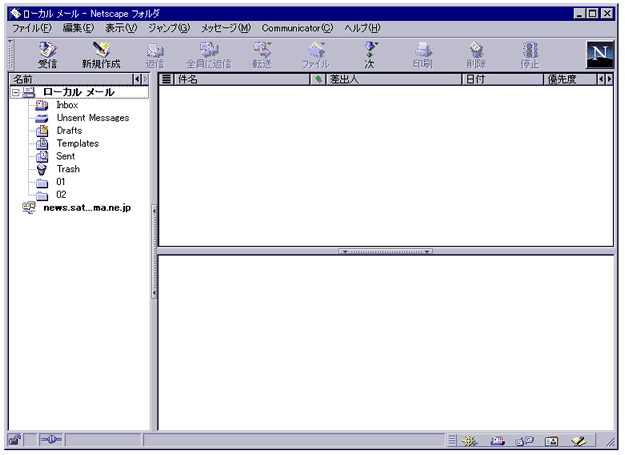Click the Netscape N logo

tap(600, 54)
